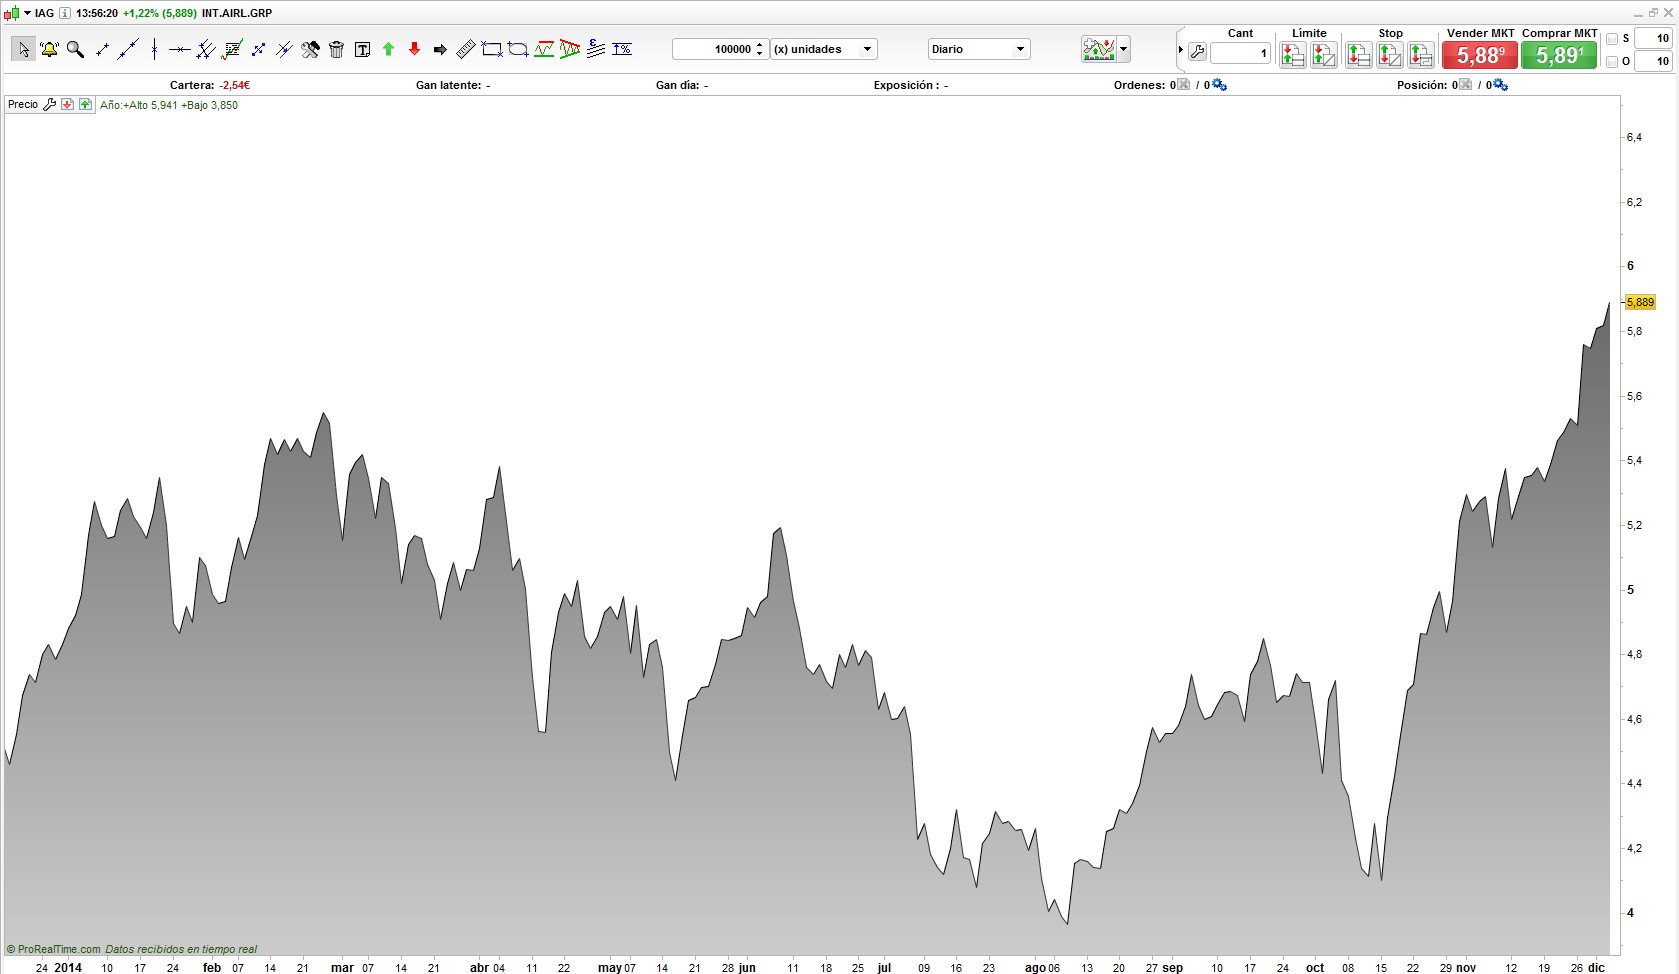Open the tools hammer and wrench icon
This screenshot has height=974, width=1679.
310,49
